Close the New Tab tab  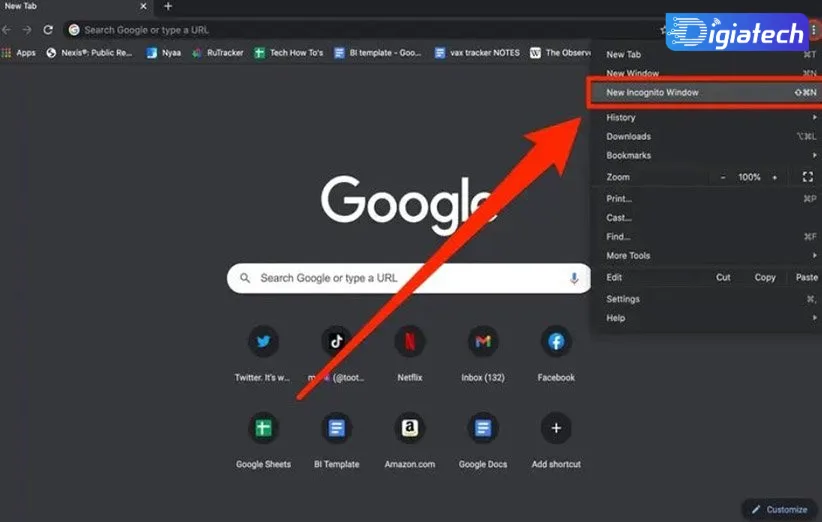143,6
